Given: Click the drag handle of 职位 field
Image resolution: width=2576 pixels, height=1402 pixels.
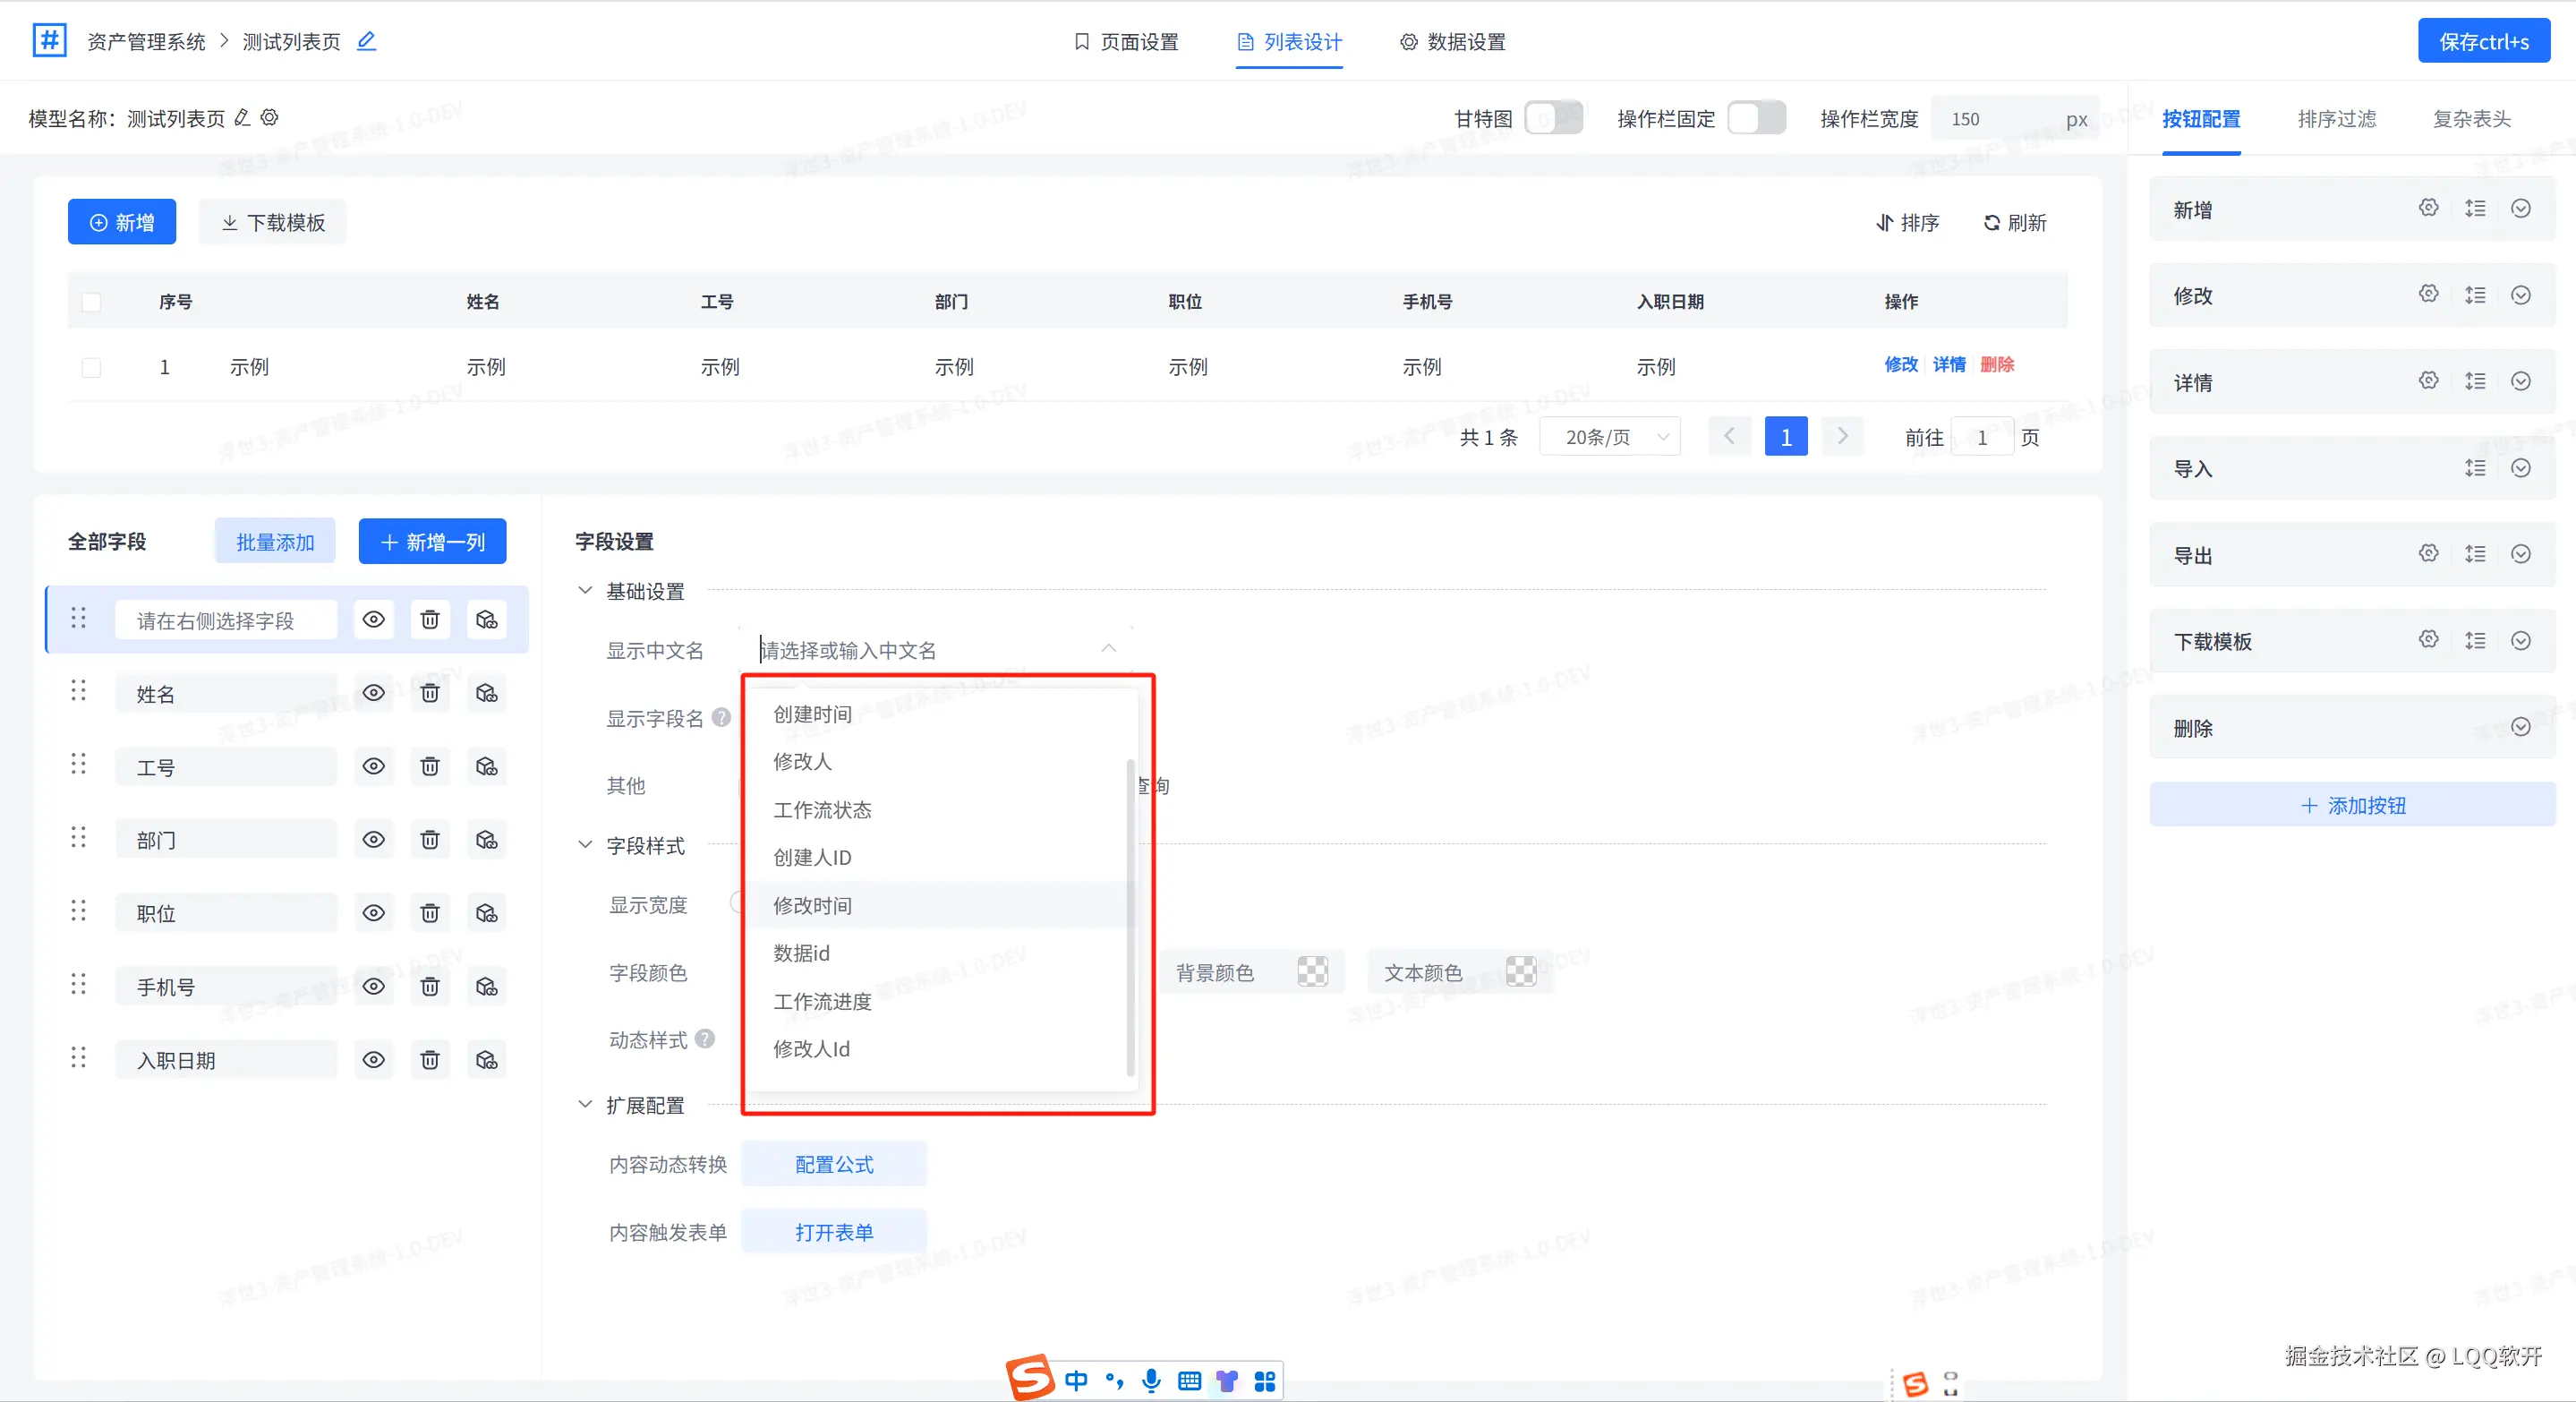Looking at the screenshot, I should click(x=78, y=912).
